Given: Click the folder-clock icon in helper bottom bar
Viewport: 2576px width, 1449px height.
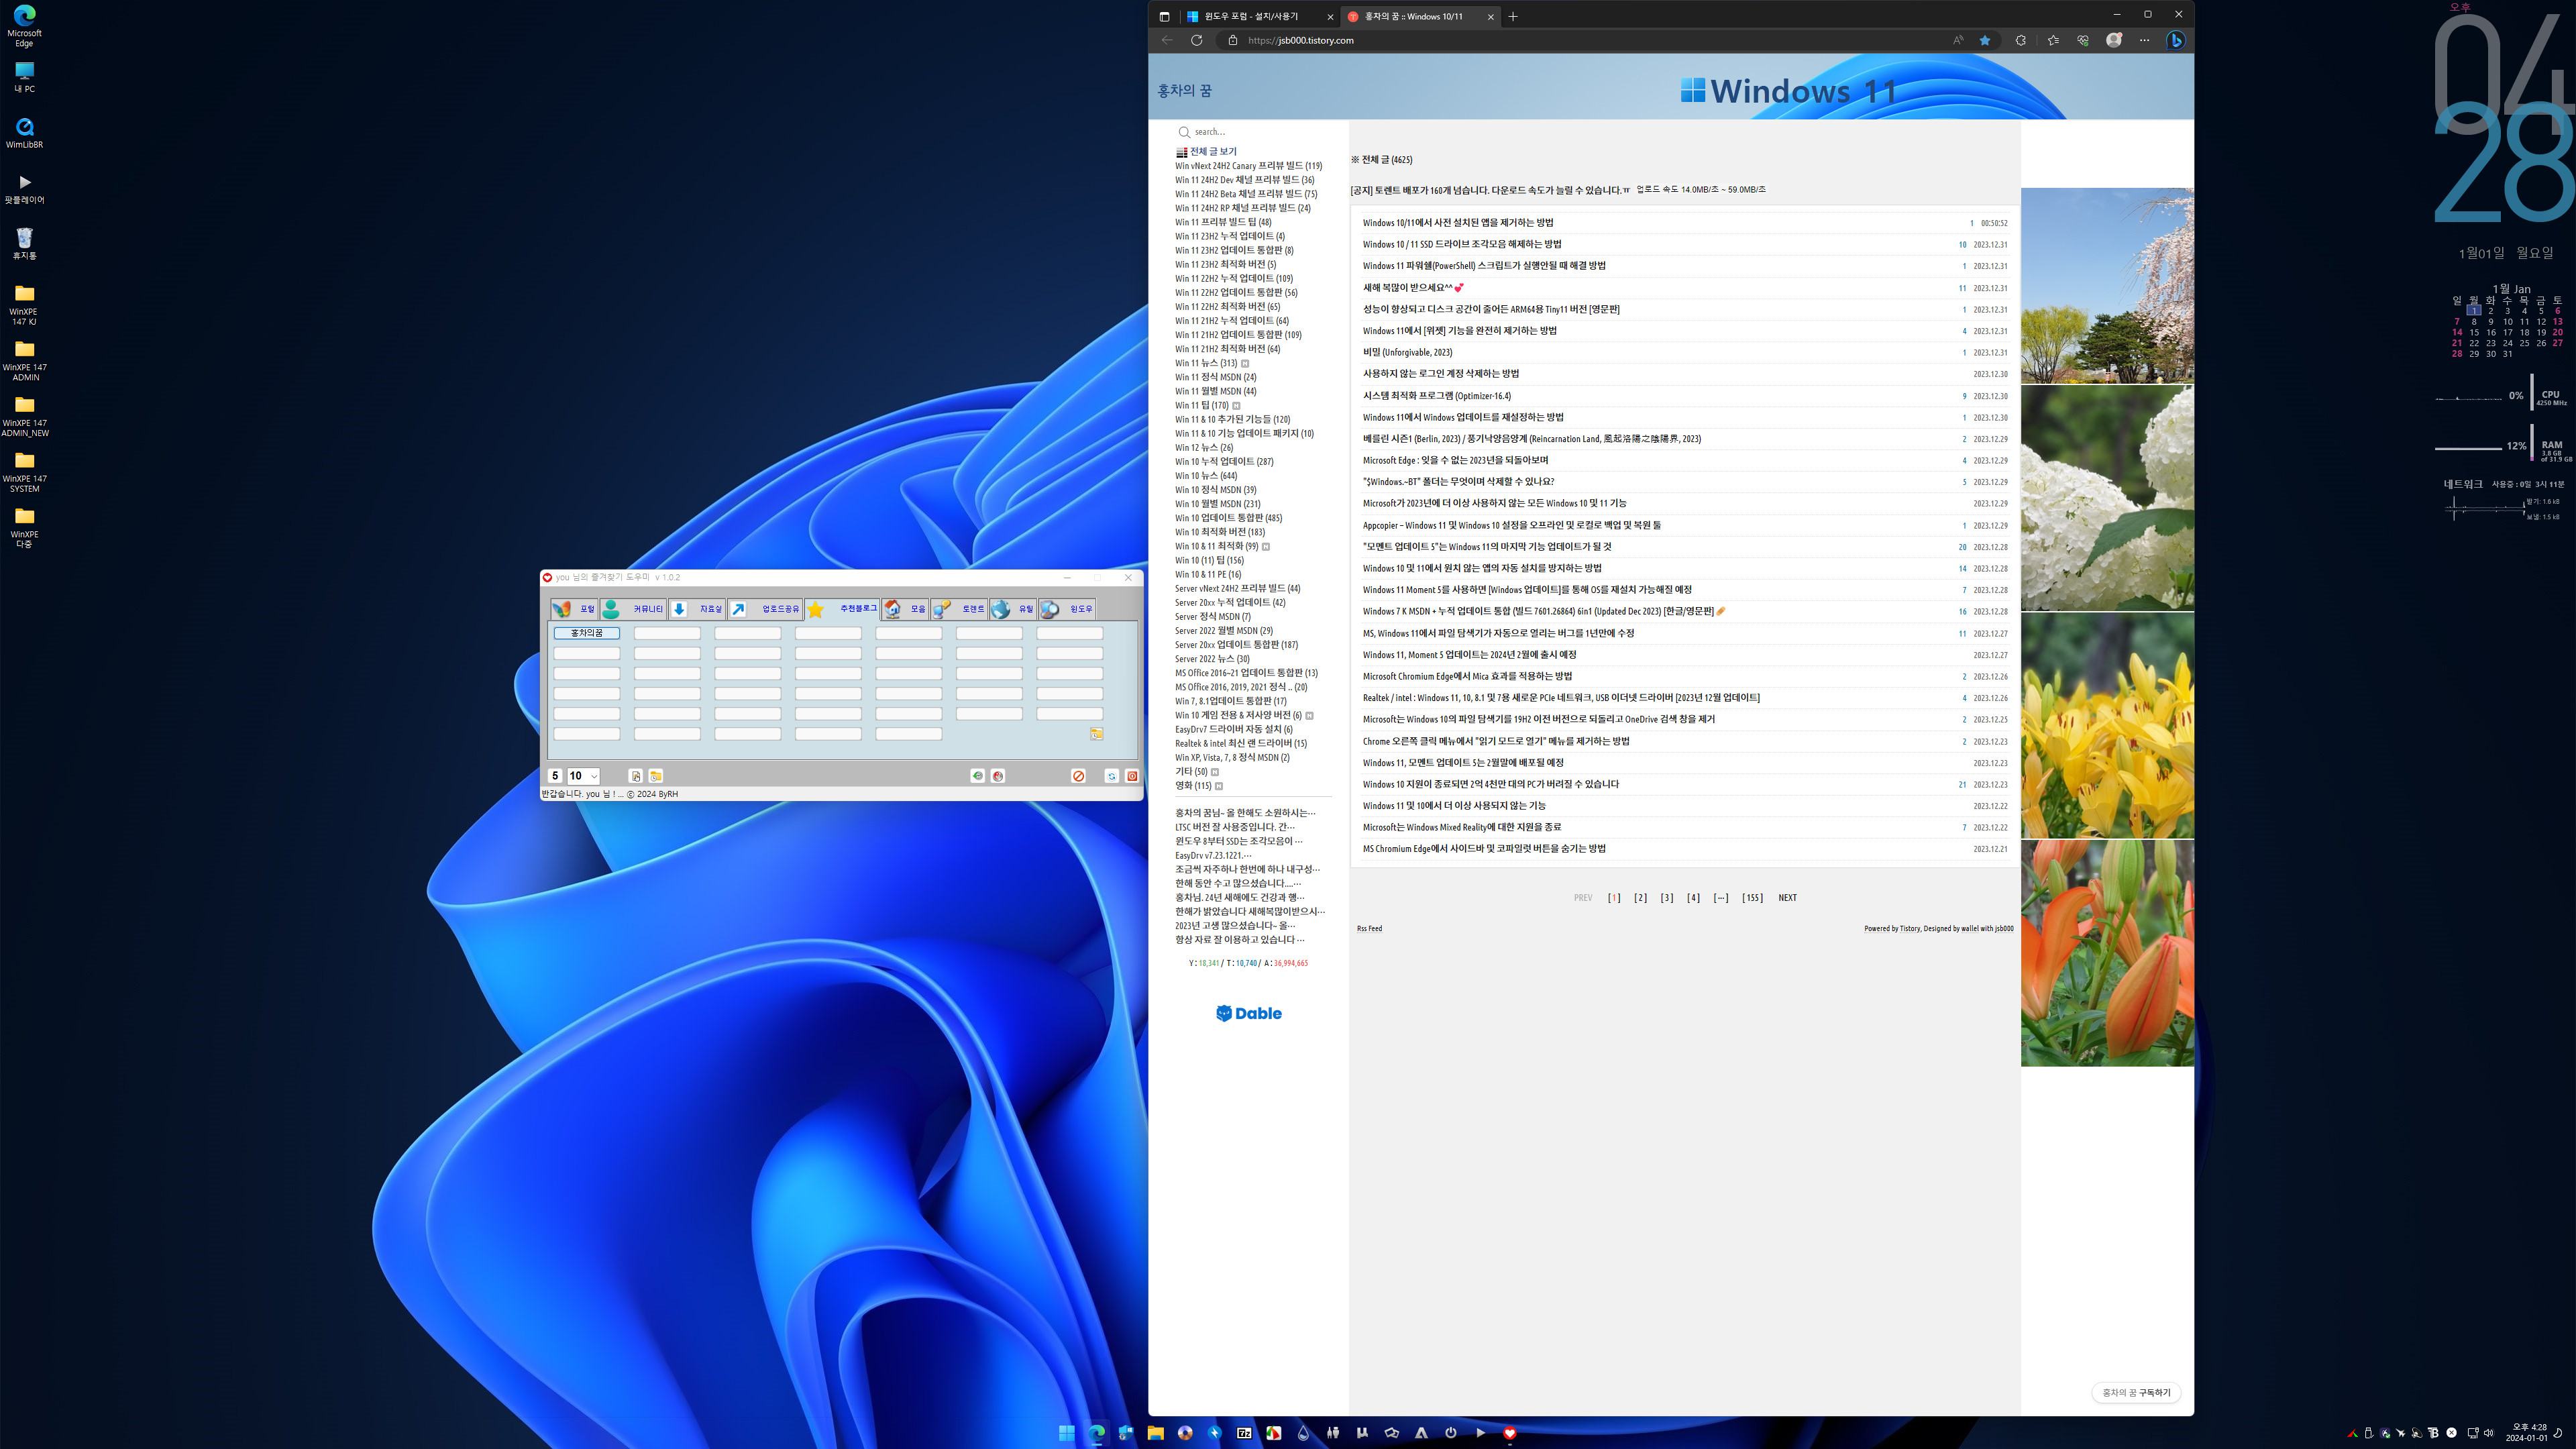Looking at the screenshot, I should [x=656, y=776].
